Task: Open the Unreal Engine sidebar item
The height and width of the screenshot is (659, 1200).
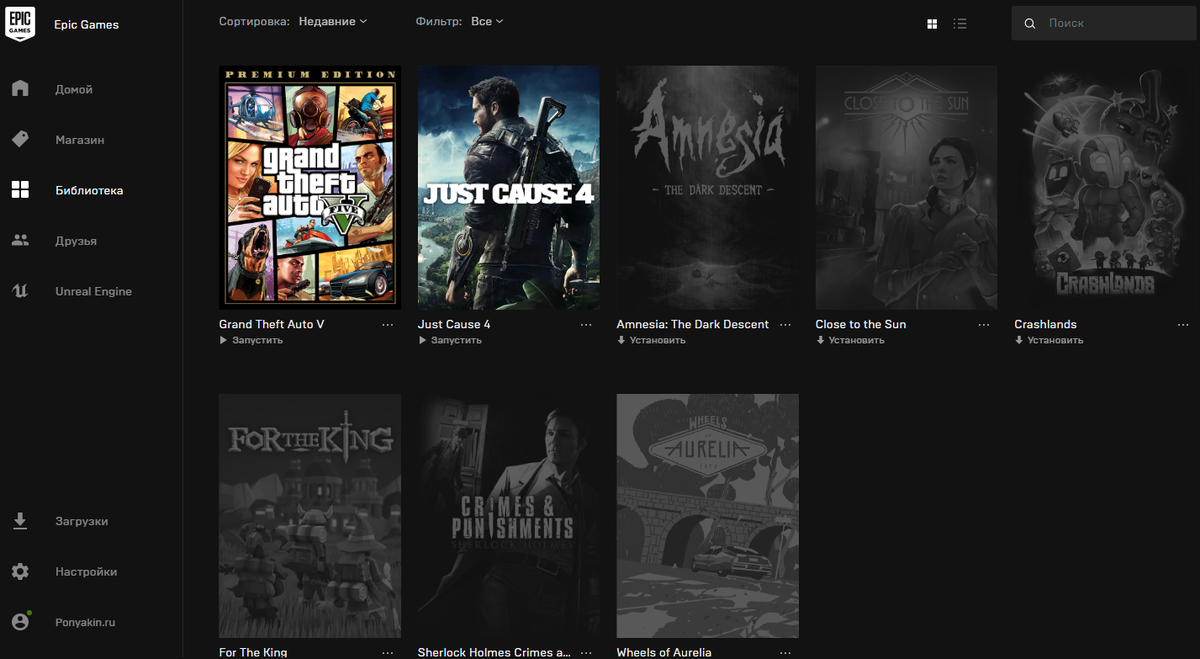Action: [93, 291]
